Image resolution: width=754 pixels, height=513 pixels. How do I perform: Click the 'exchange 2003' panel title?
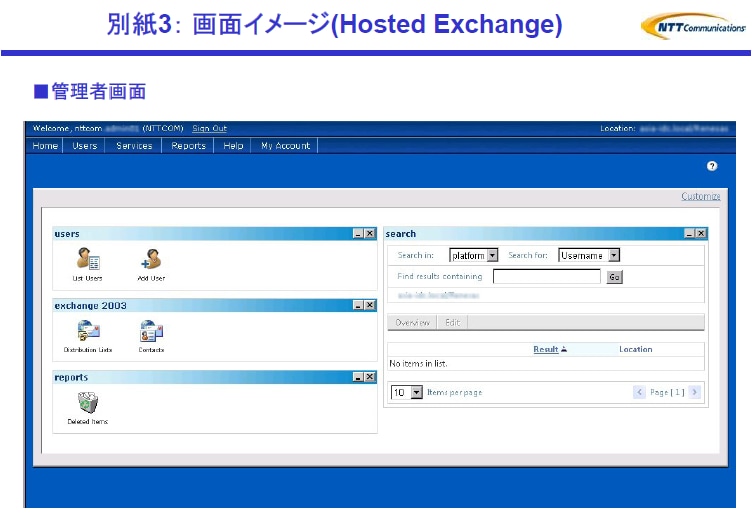coord(90,306)
